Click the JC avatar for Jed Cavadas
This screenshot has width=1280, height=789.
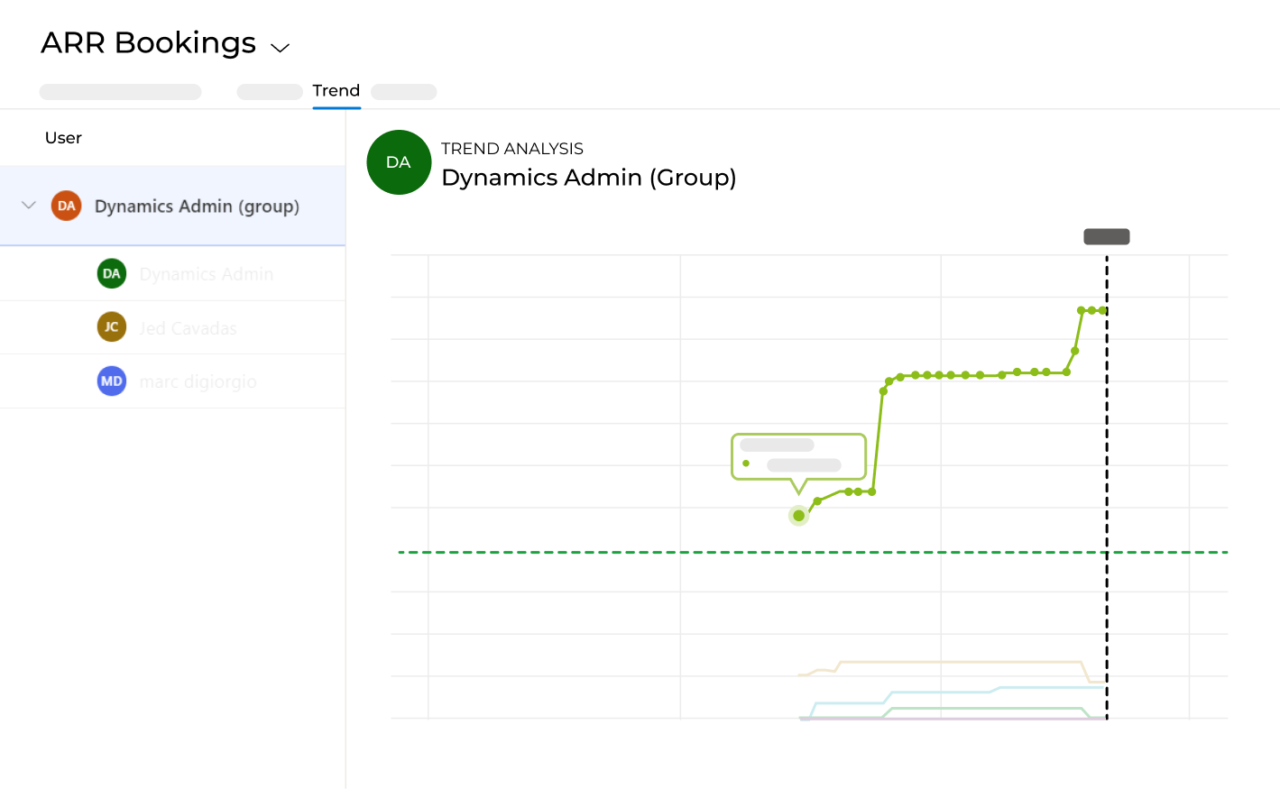pos(111,327)
